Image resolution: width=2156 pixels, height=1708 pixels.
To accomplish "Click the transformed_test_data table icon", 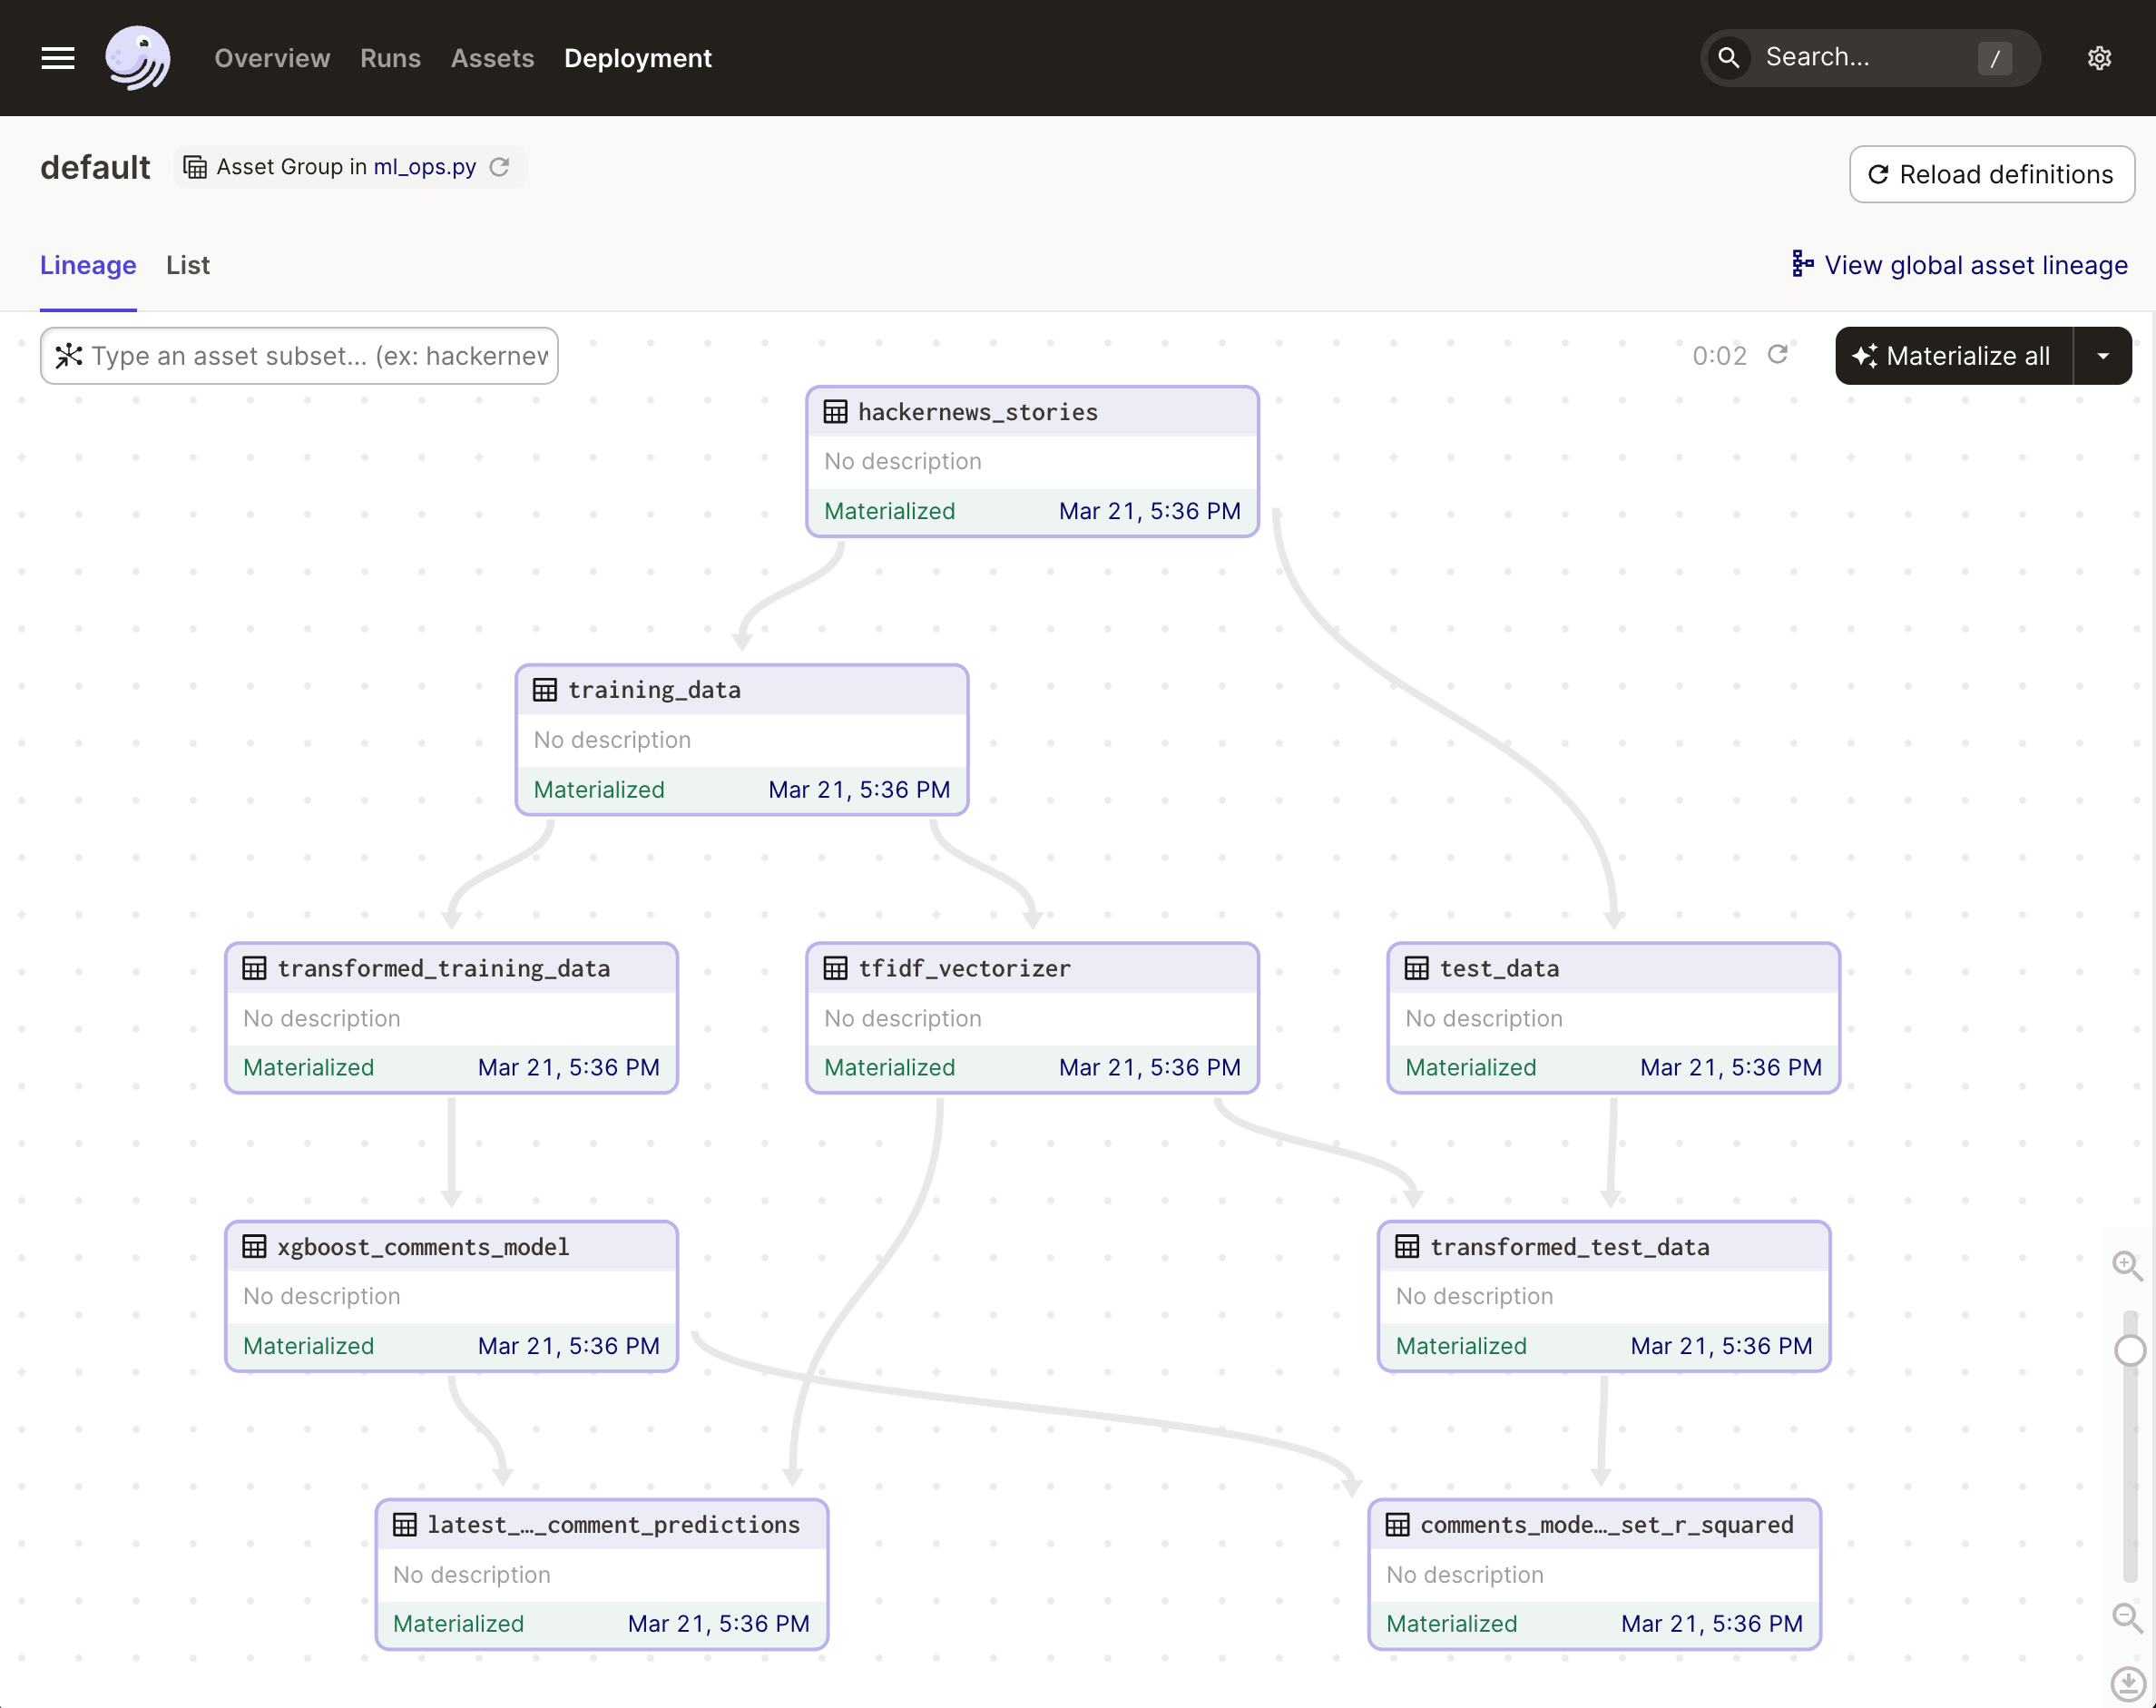I will click(1408, 1246).
